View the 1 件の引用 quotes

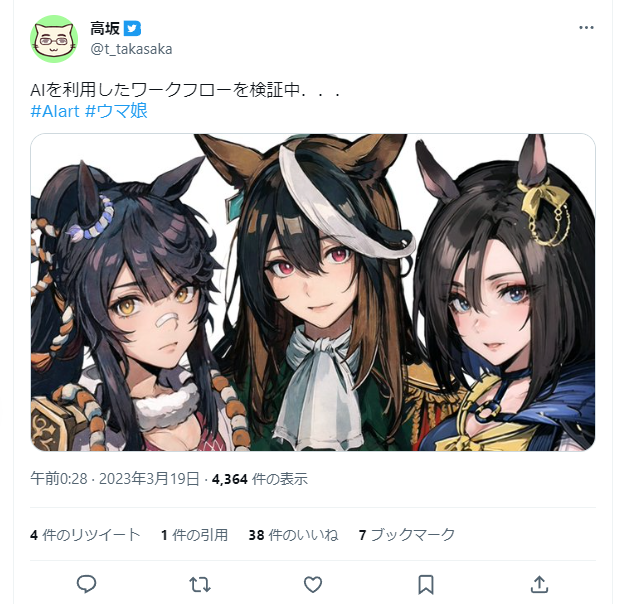click(x=194, y=535)
